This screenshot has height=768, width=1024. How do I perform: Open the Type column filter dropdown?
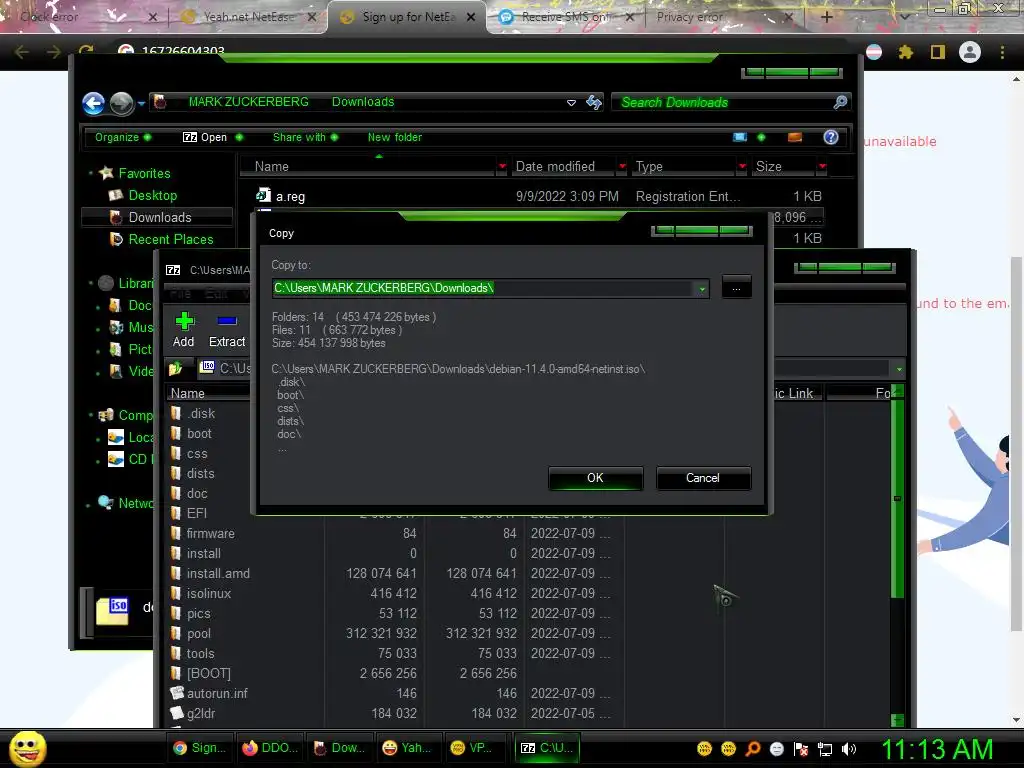742,167
